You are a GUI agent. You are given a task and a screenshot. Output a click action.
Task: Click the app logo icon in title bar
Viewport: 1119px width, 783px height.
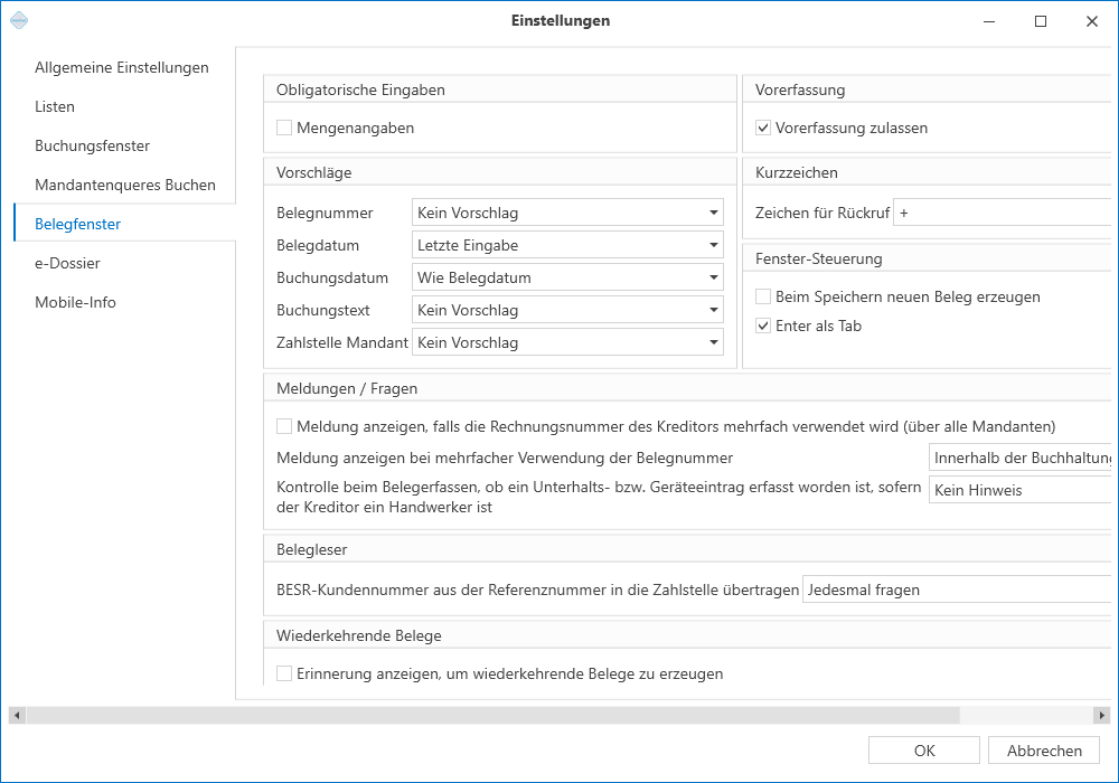(19, 21)
